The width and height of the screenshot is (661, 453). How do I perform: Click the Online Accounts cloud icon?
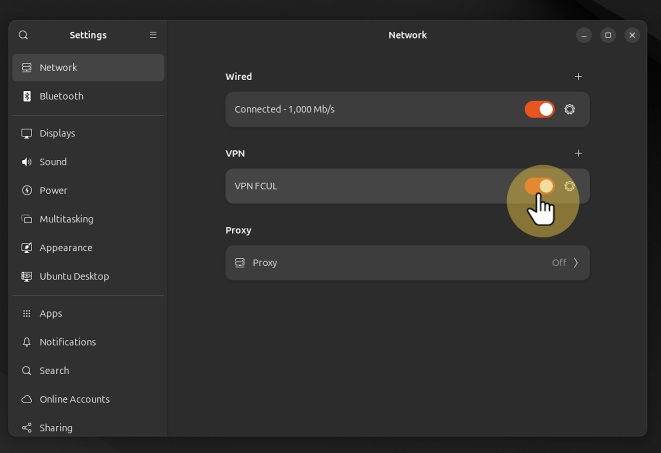click(x=27, y=399)
